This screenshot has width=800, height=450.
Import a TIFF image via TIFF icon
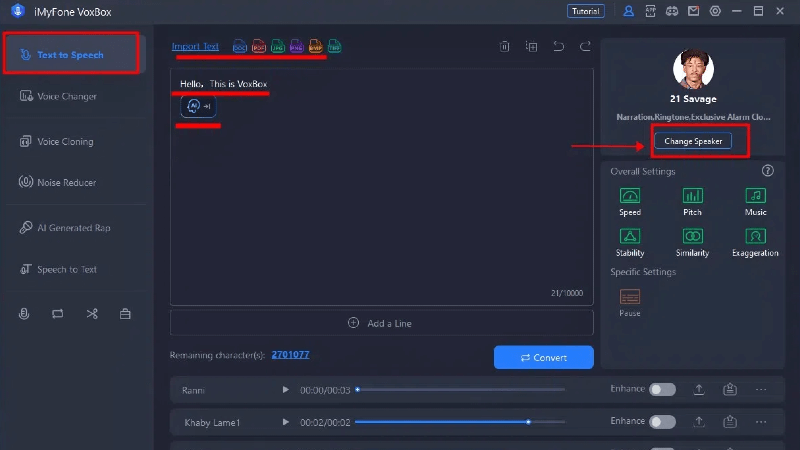334,46
